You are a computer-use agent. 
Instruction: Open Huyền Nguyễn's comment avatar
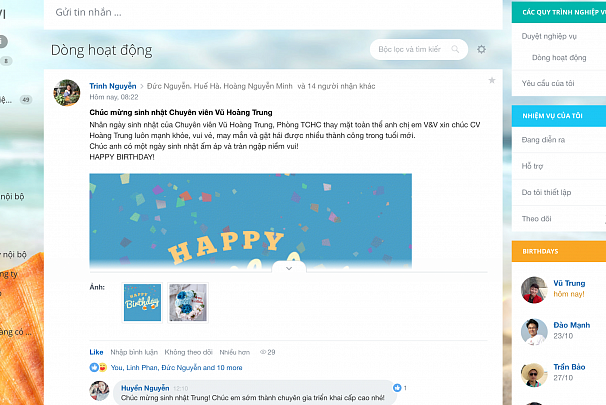coord(99,391)
